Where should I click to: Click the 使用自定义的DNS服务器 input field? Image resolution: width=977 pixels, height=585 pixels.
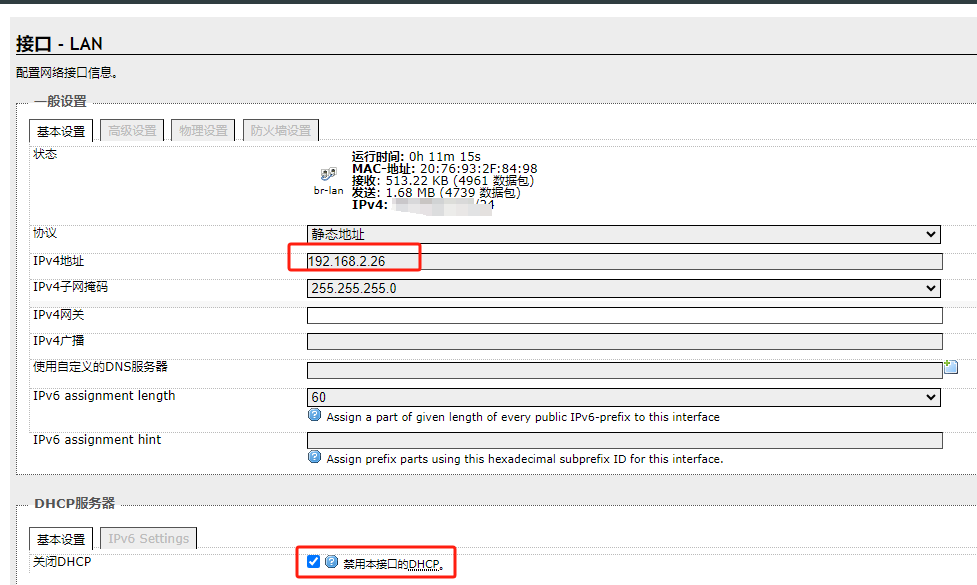pos(622,370)
